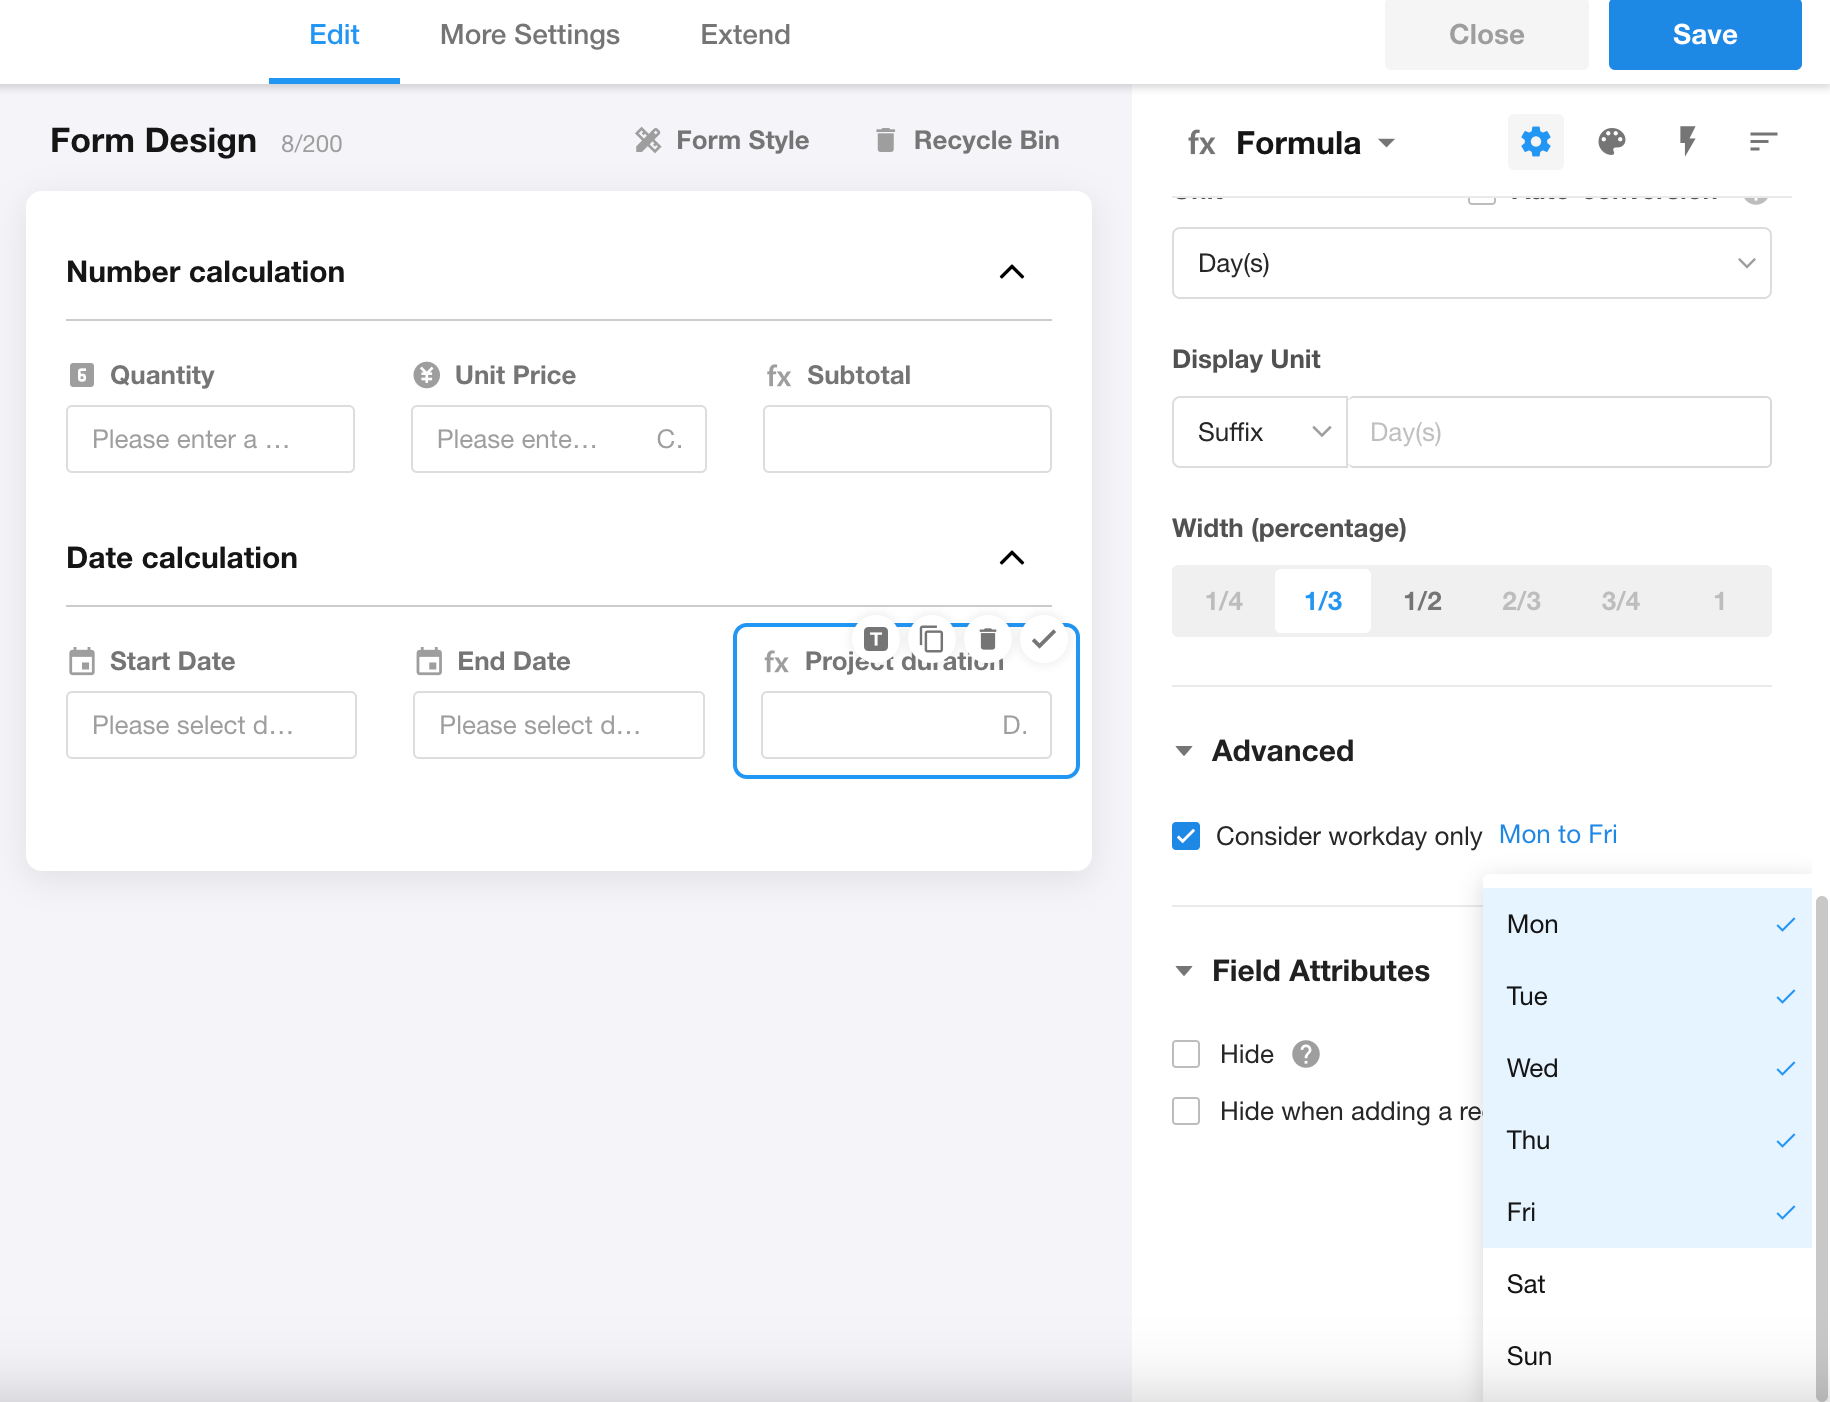
Task: Open the field settings gear tab
Action: point(1535,142)
